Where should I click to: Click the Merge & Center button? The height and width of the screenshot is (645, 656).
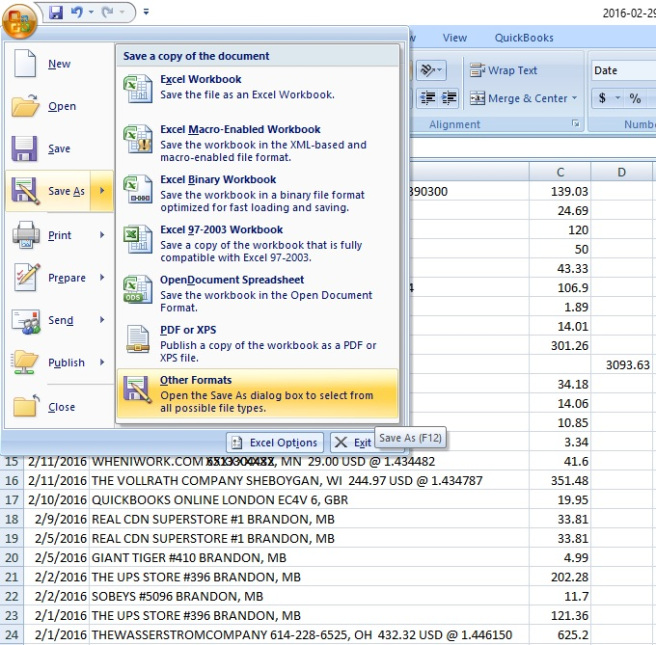coord(519,98)
